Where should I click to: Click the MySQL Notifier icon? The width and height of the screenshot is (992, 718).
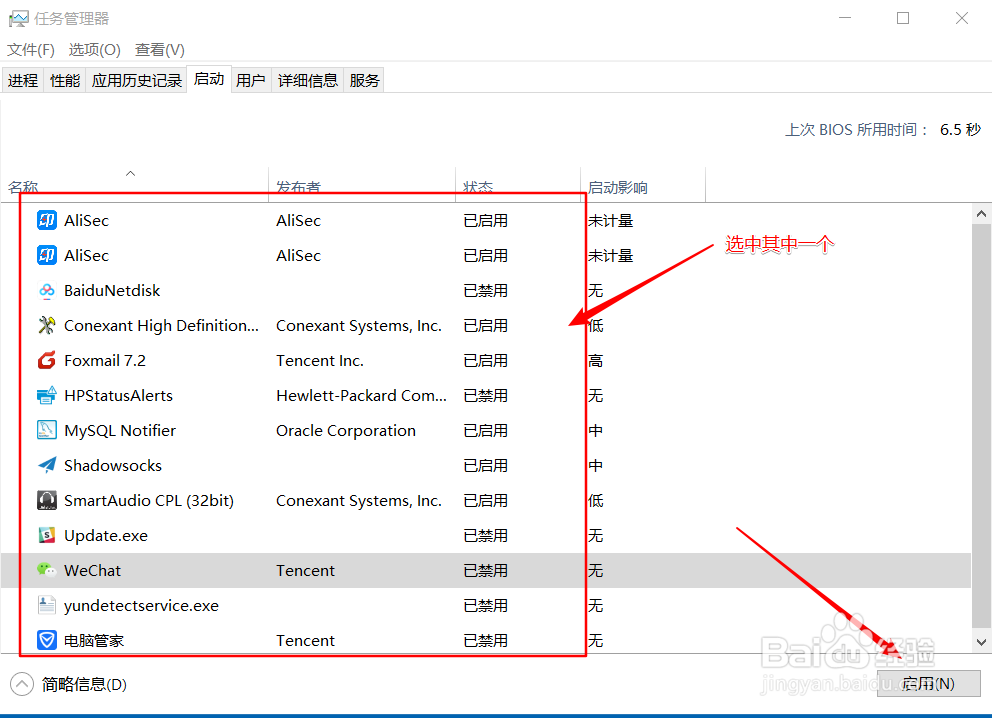tap(47, 430)
